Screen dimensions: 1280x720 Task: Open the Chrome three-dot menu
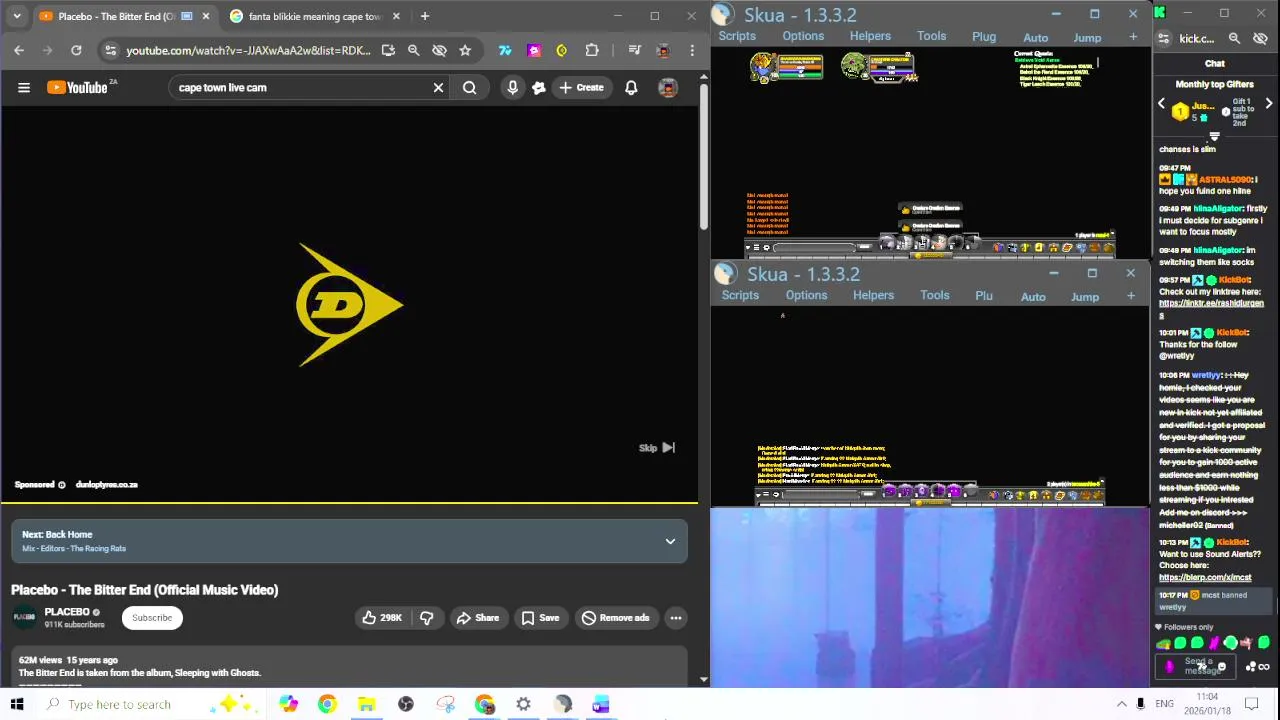691,50
